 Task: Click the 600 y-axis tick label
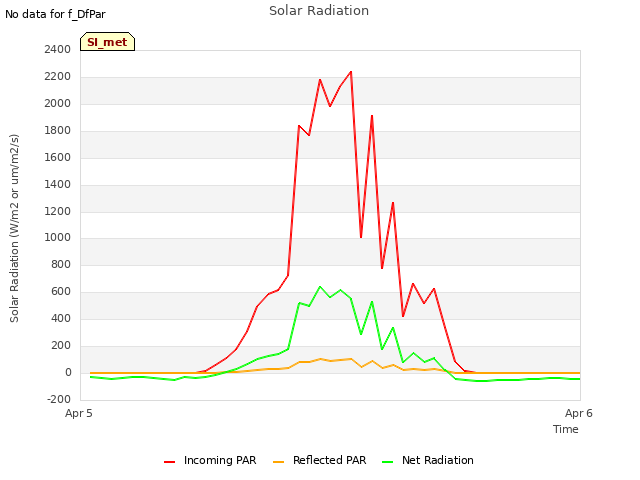point(61,291)
